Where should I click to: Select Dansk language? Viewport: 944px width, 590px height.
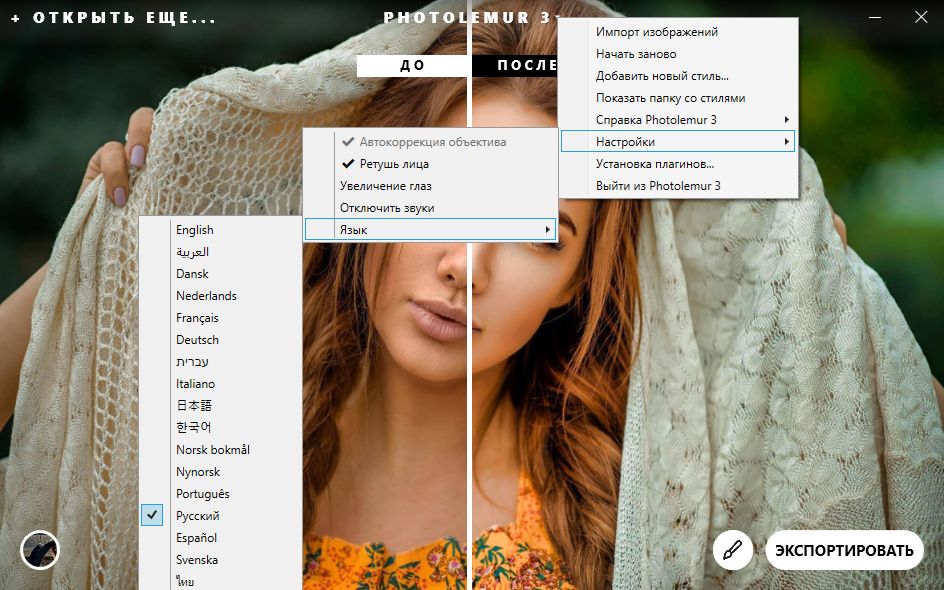click(x=220, y=274)
